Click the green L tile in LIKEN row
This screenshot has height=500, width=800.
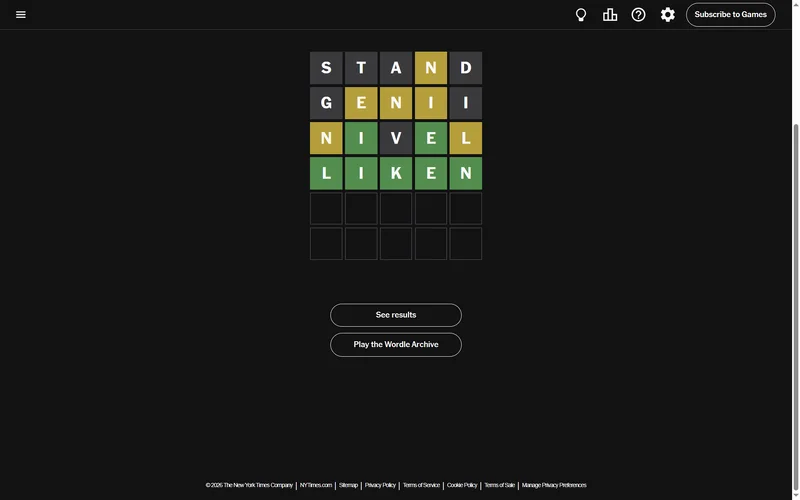pyautogui.click(x=326, y=173)
